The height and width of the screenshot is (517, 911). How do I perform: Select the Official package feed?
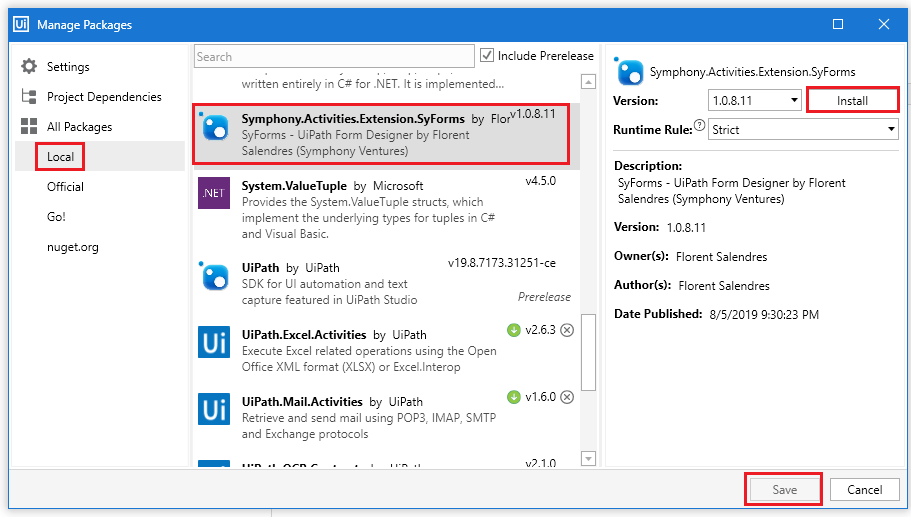(x=65, y=187)
